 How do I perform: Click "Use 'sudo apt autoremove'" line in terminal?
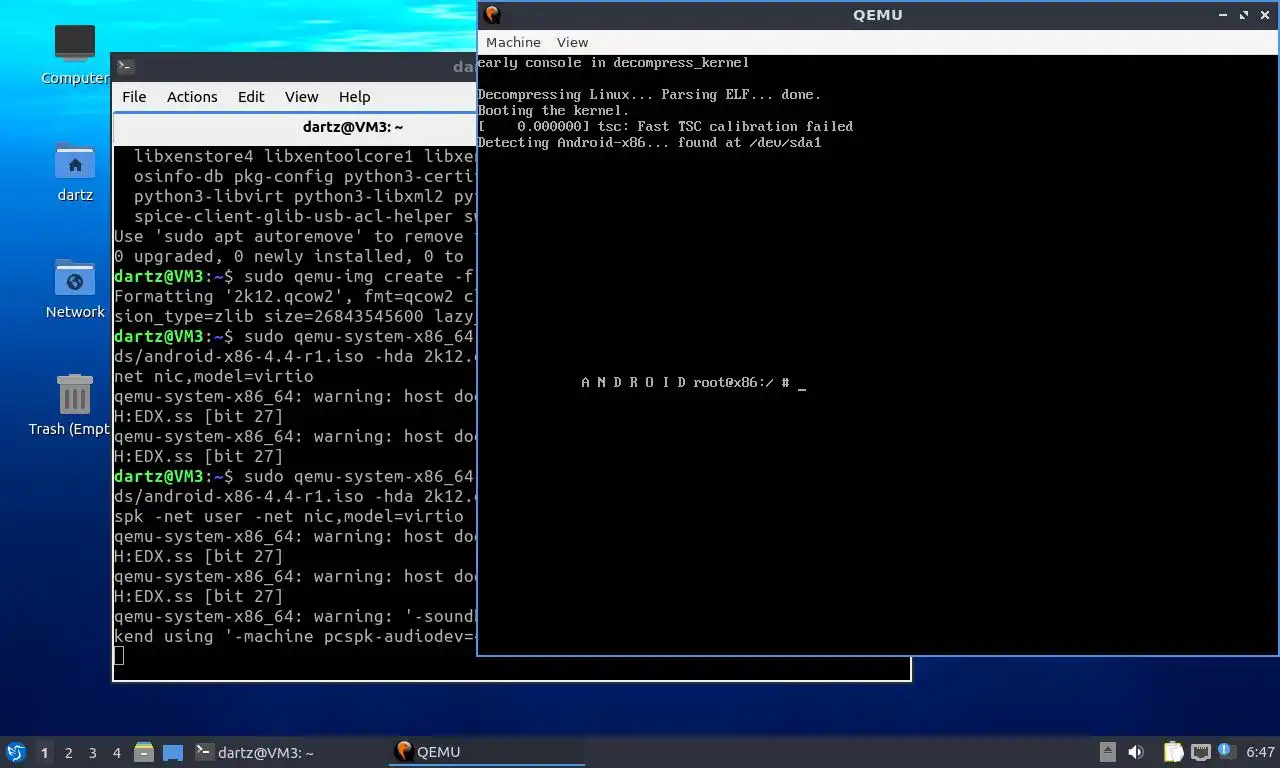tap(294, 236)
